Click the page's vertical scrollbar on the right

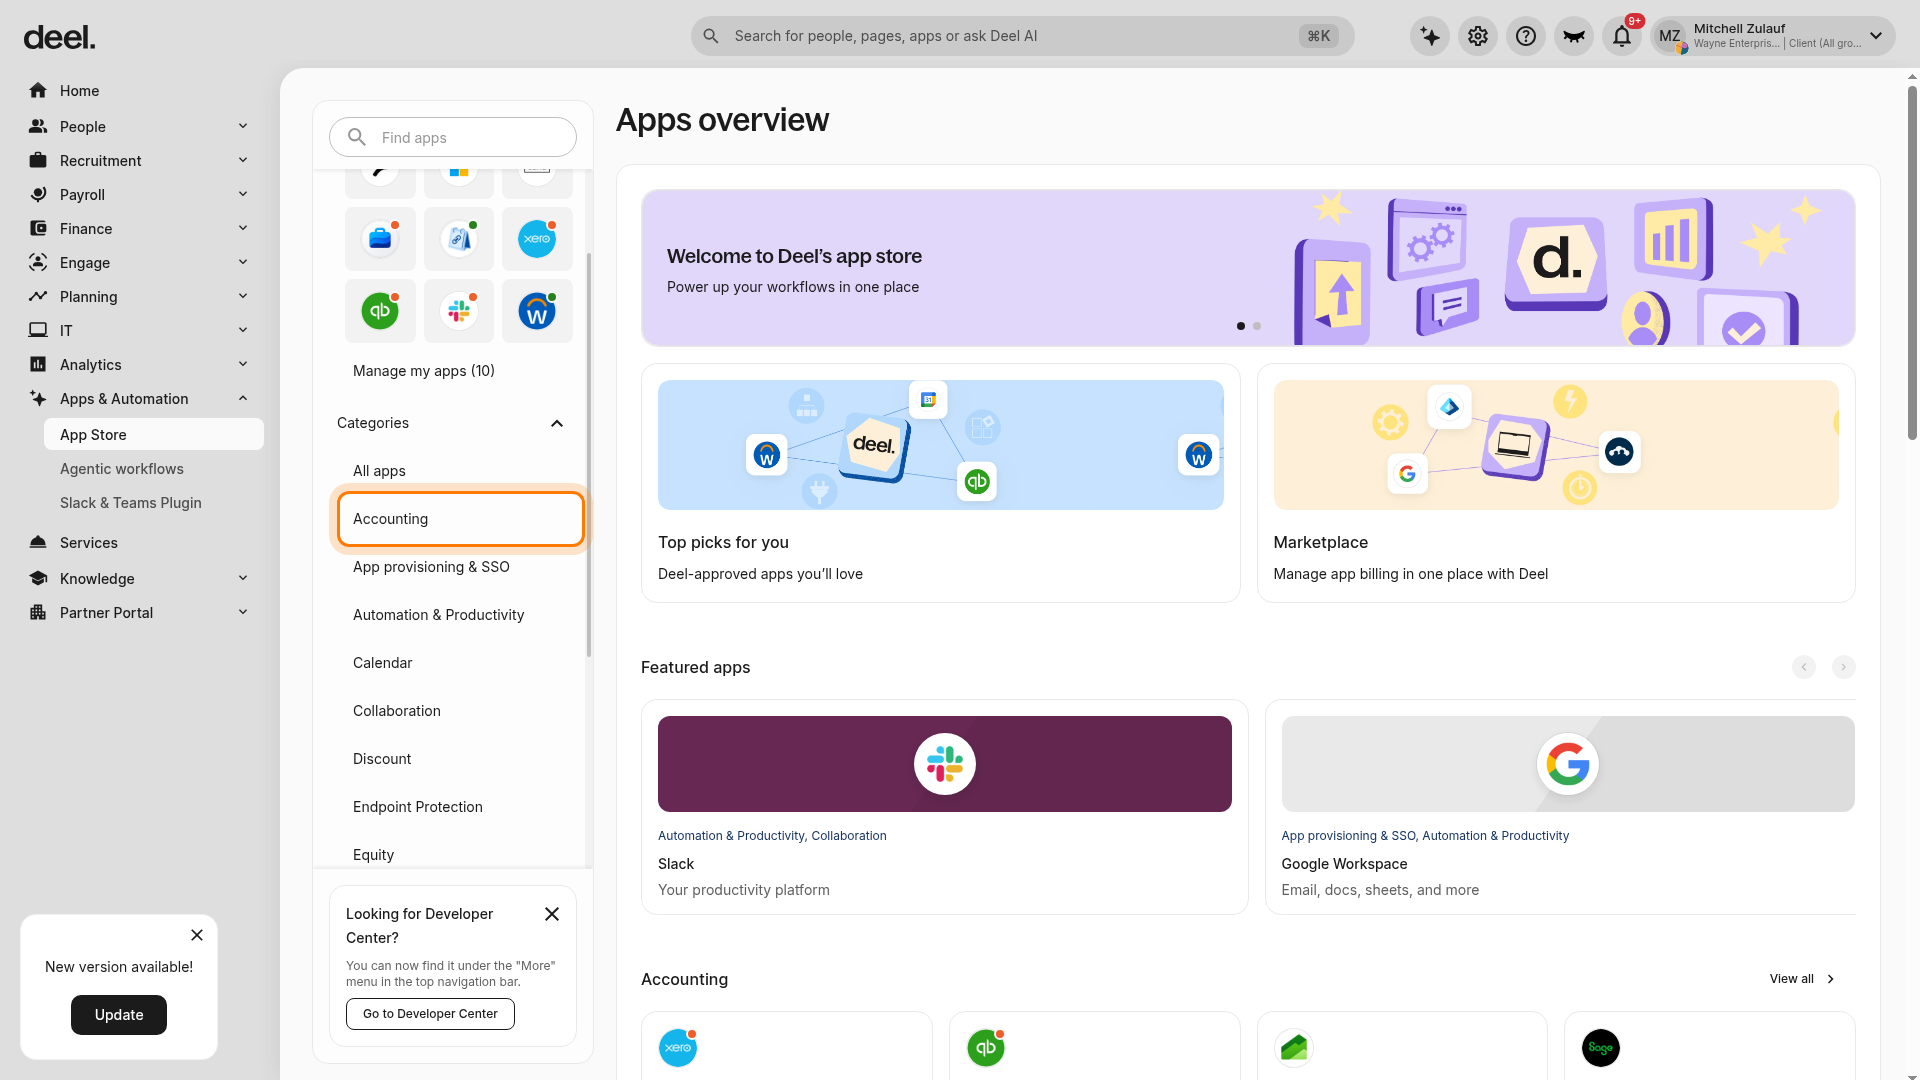(x=1912, y=263)
